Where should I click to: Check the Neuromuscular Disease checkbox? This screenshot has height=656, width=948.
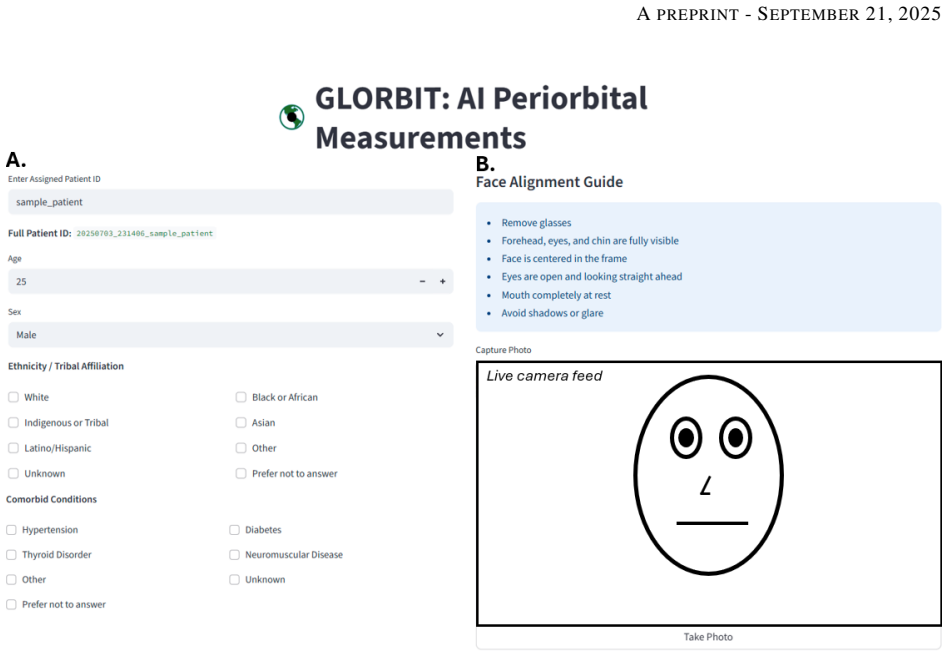click(x=234, y=554)
